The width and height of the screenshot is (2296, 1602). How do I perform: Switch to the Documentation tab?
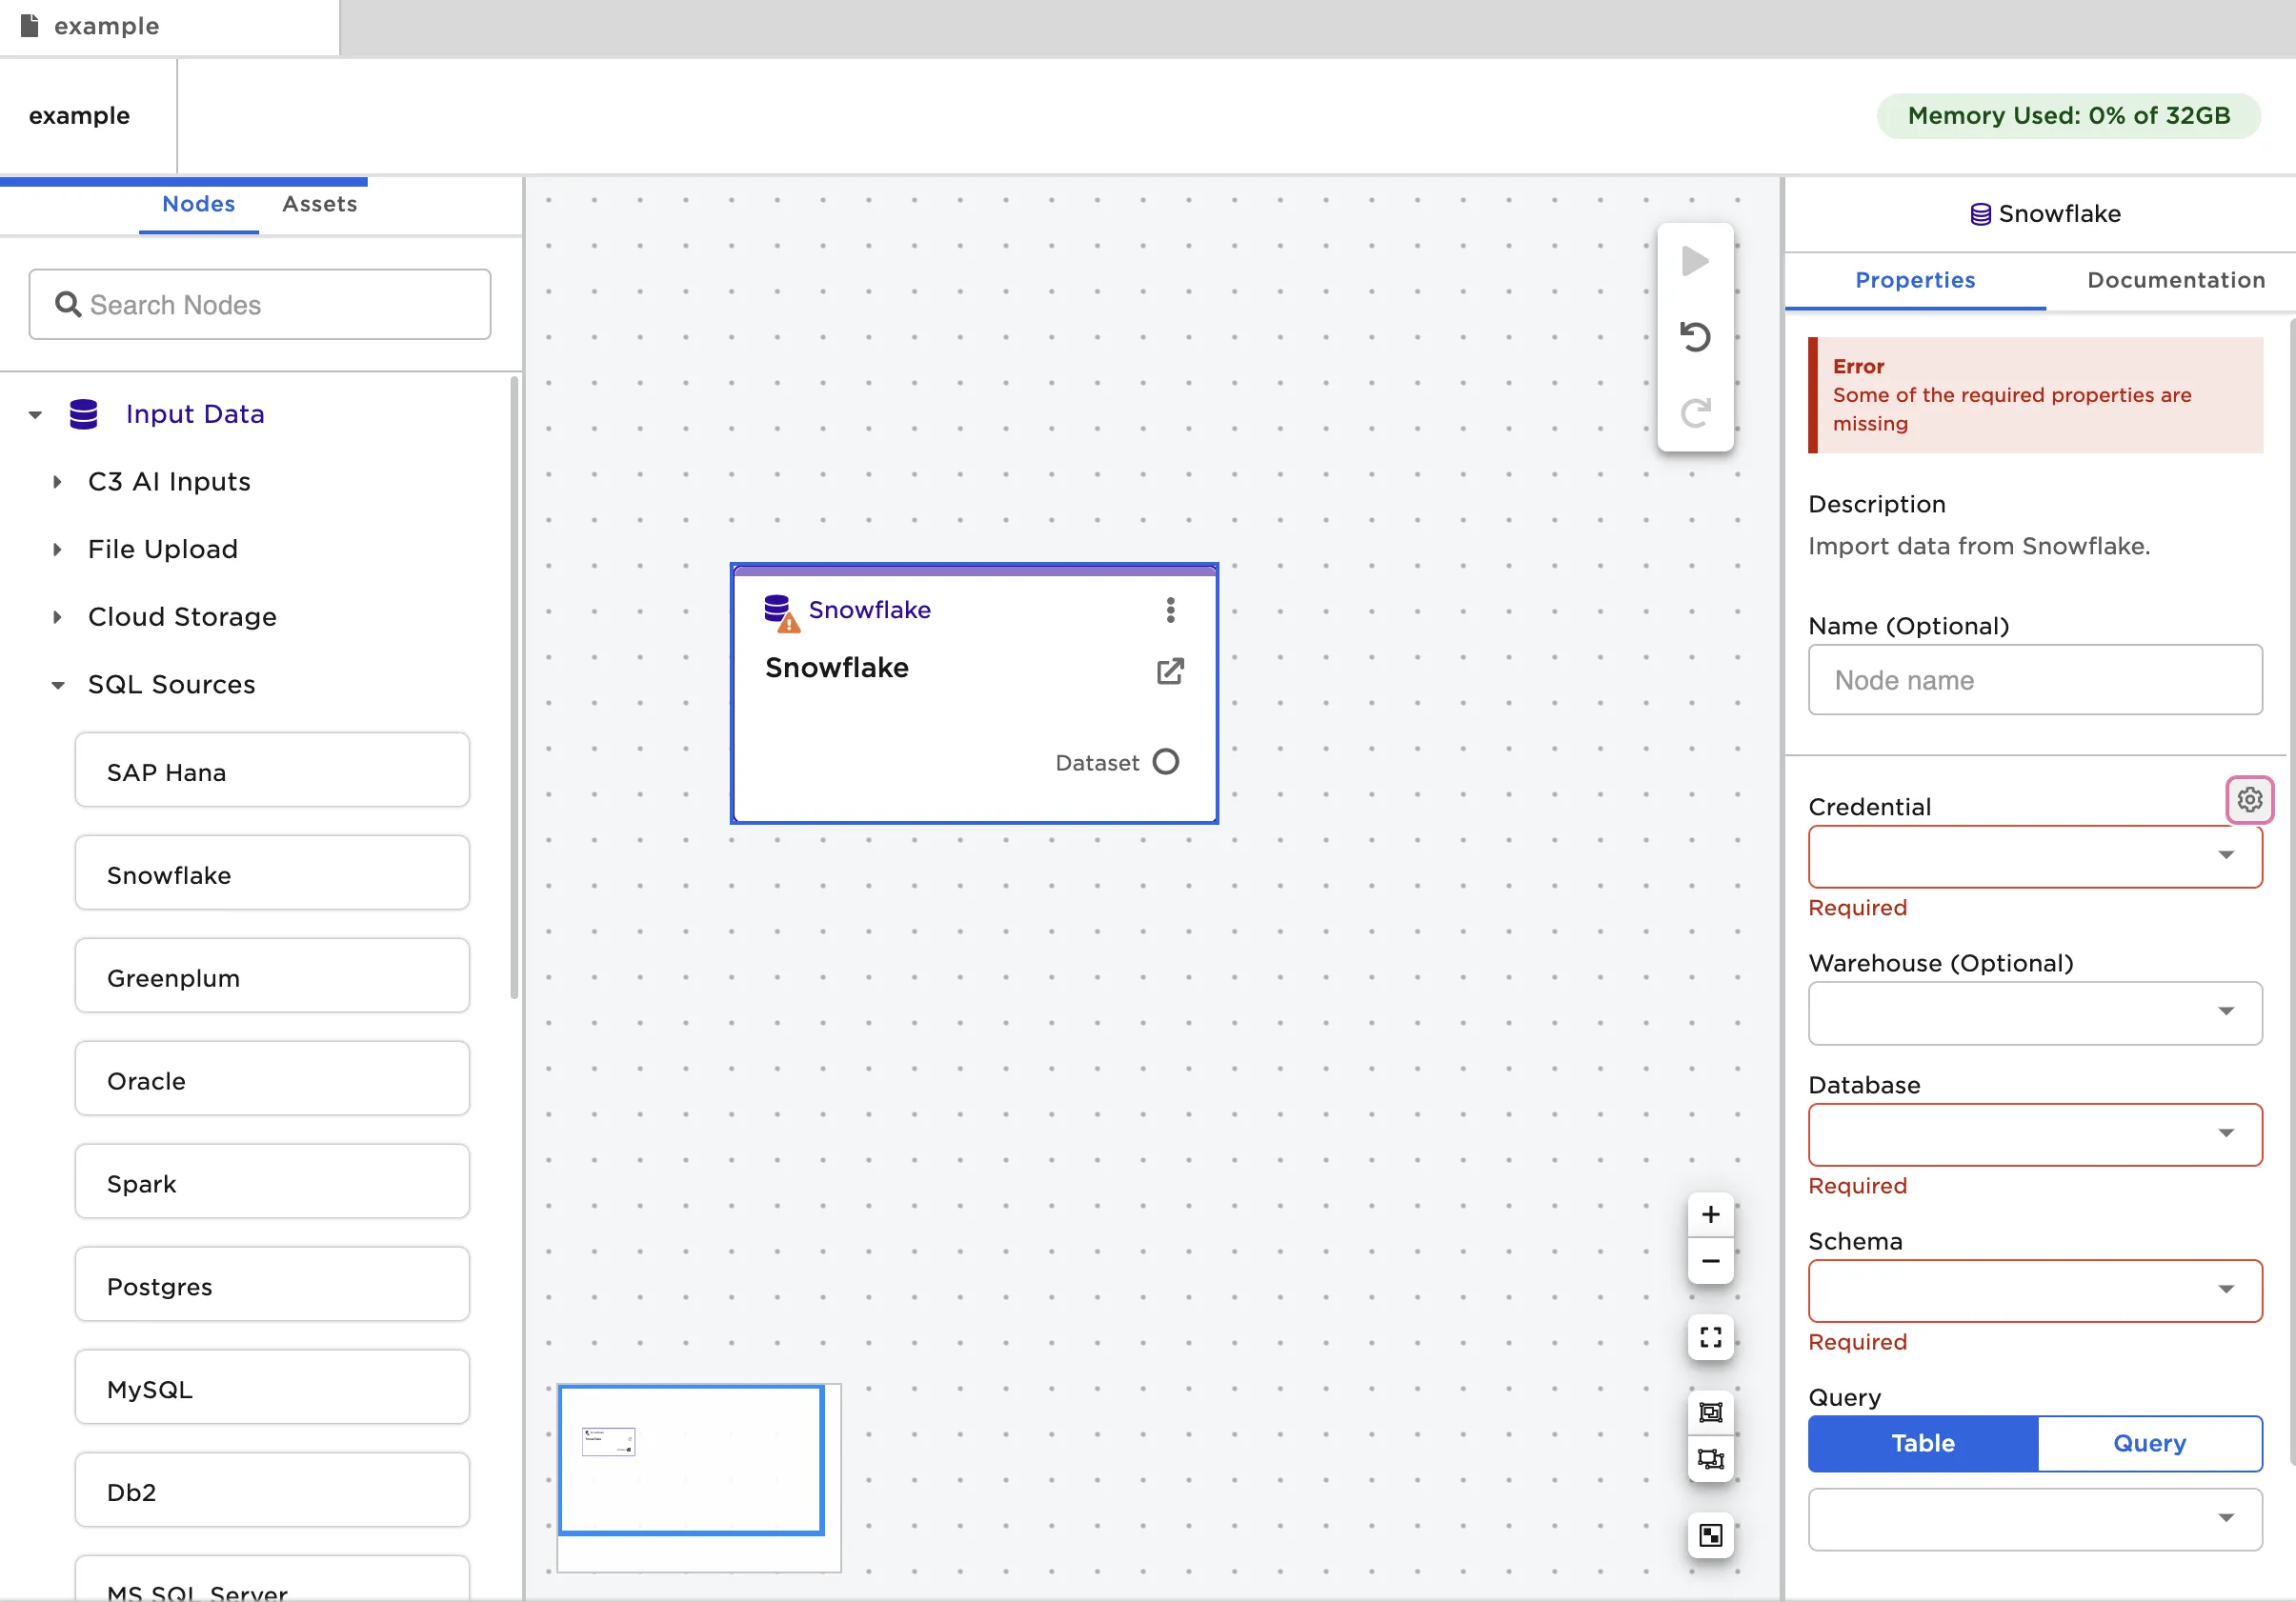(2175, 280)
